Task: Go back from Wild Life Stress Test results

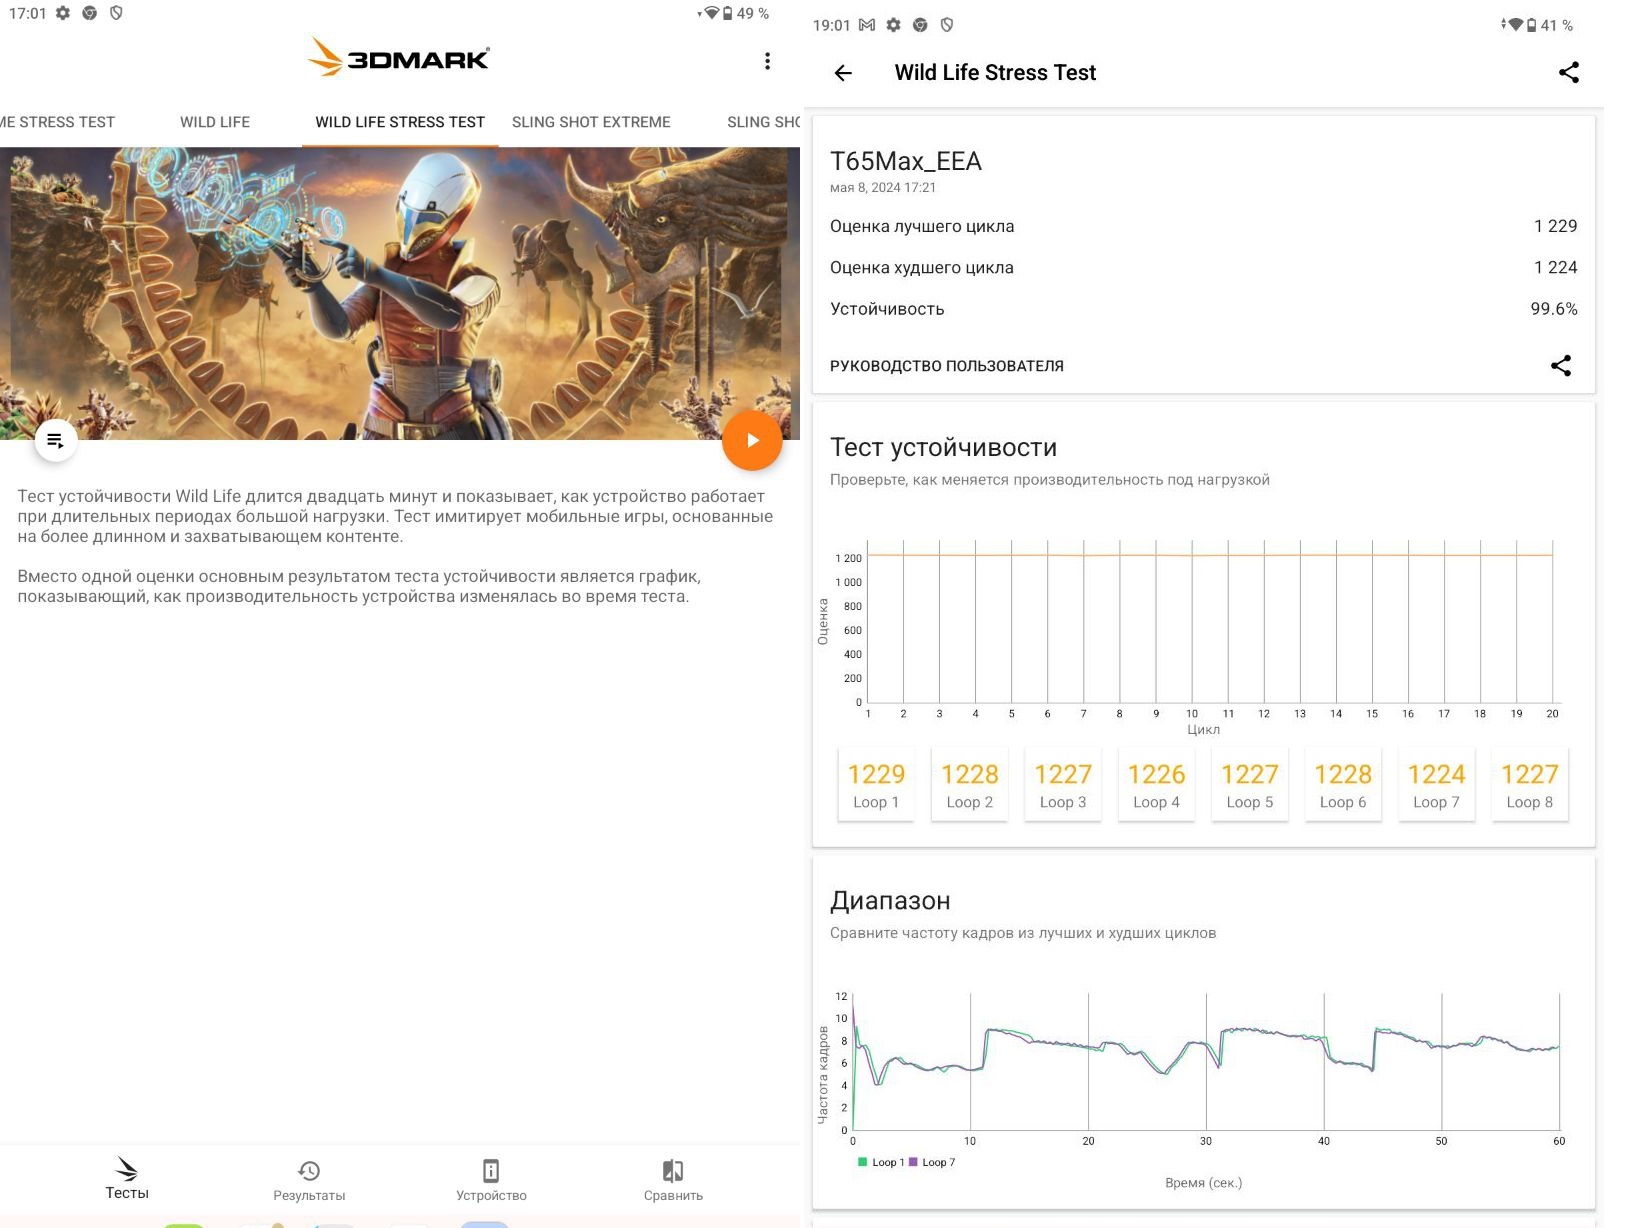Action: pyautogui.click(x=843, y=73)
